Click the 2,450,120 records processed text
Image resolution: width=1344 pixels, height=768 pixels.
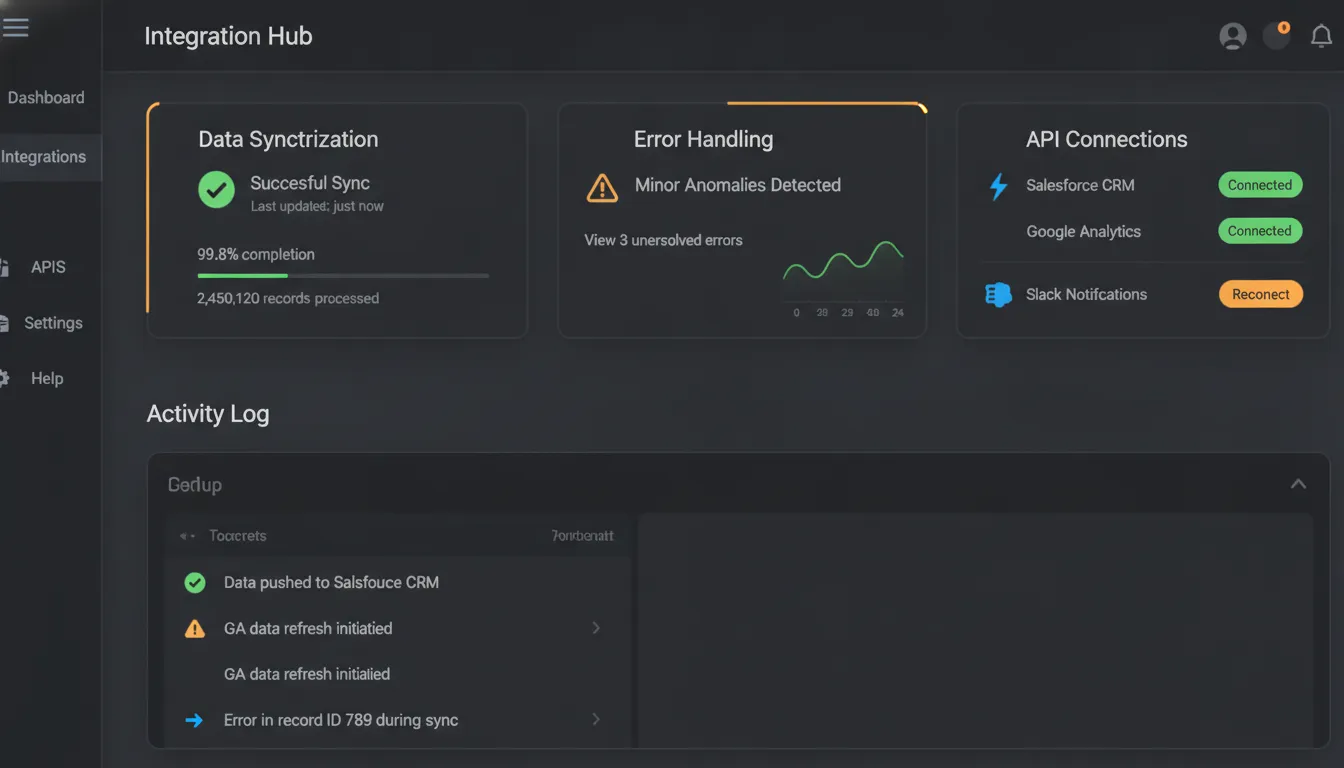click(x=288, y=298)
